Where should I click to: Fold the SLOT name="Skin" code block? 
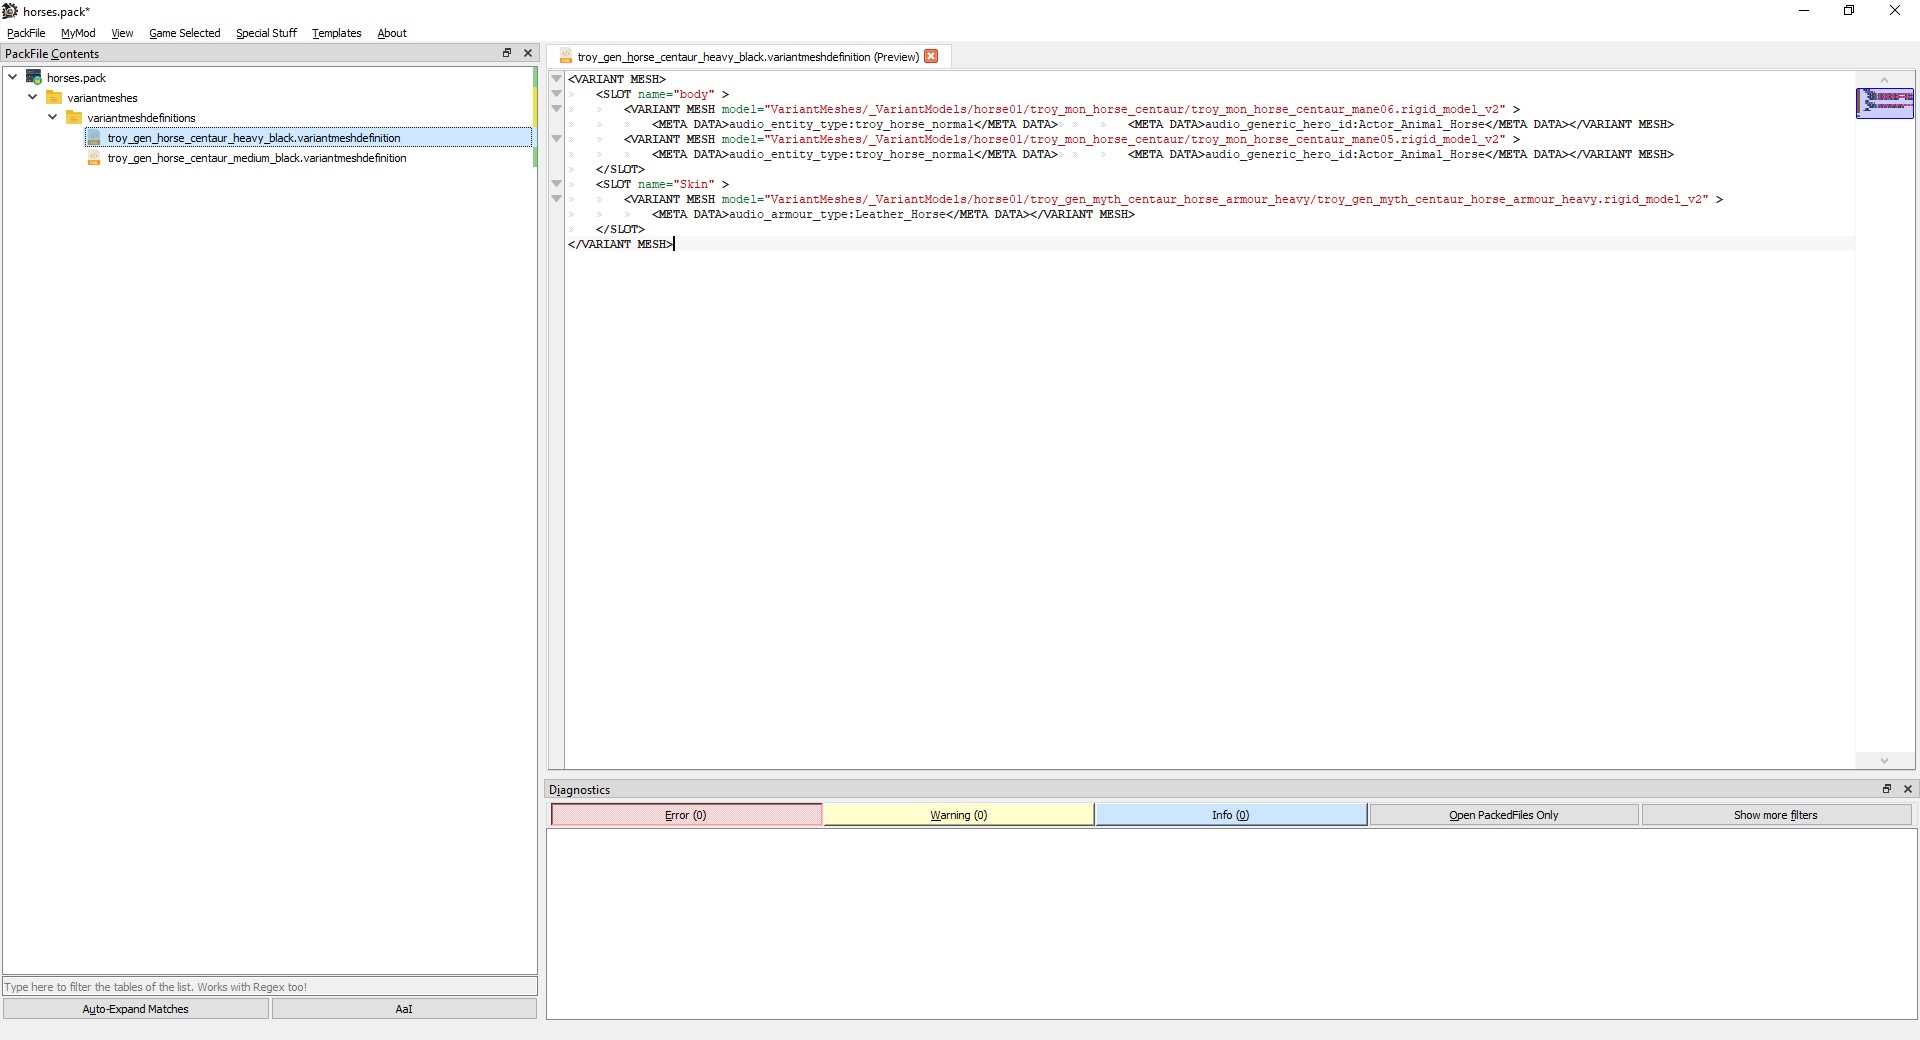click(x=556, y=184)
